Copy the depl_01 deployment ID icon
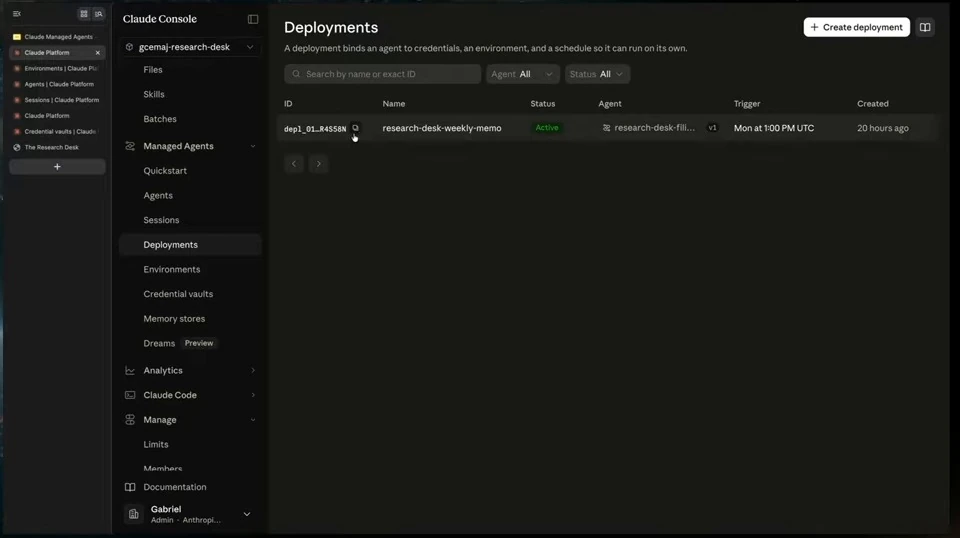The width and height of the screenshot is (960, 538). [x=355, y=128]
